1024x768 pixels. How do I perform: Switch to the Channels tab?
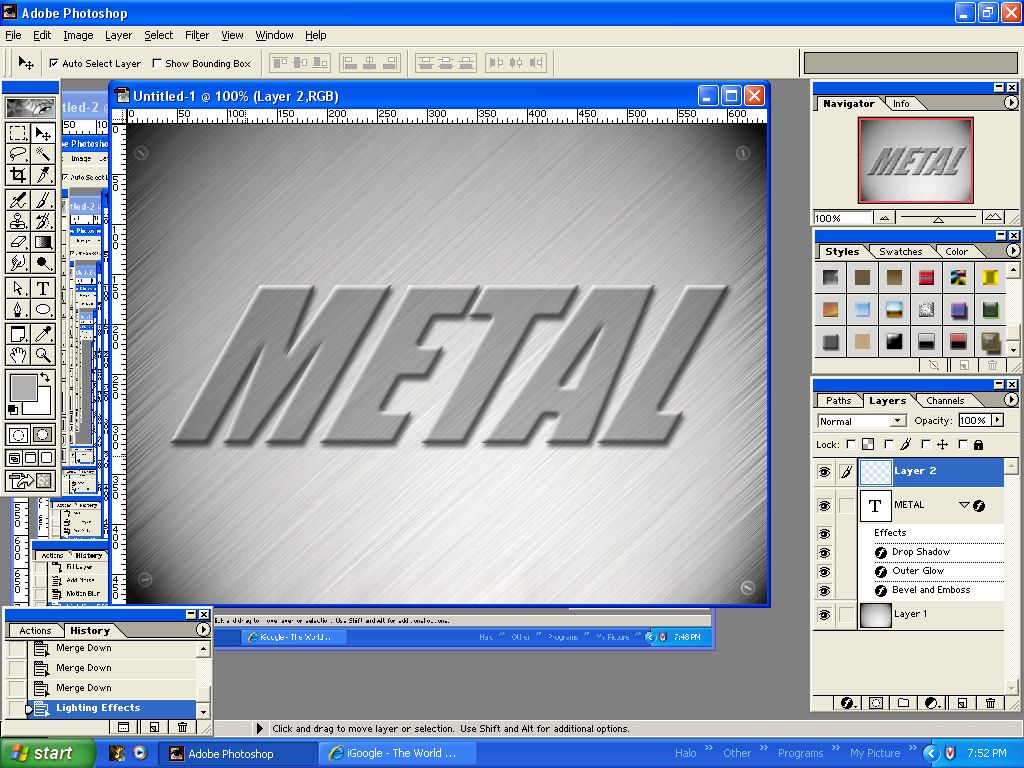[x=945, y=400]
